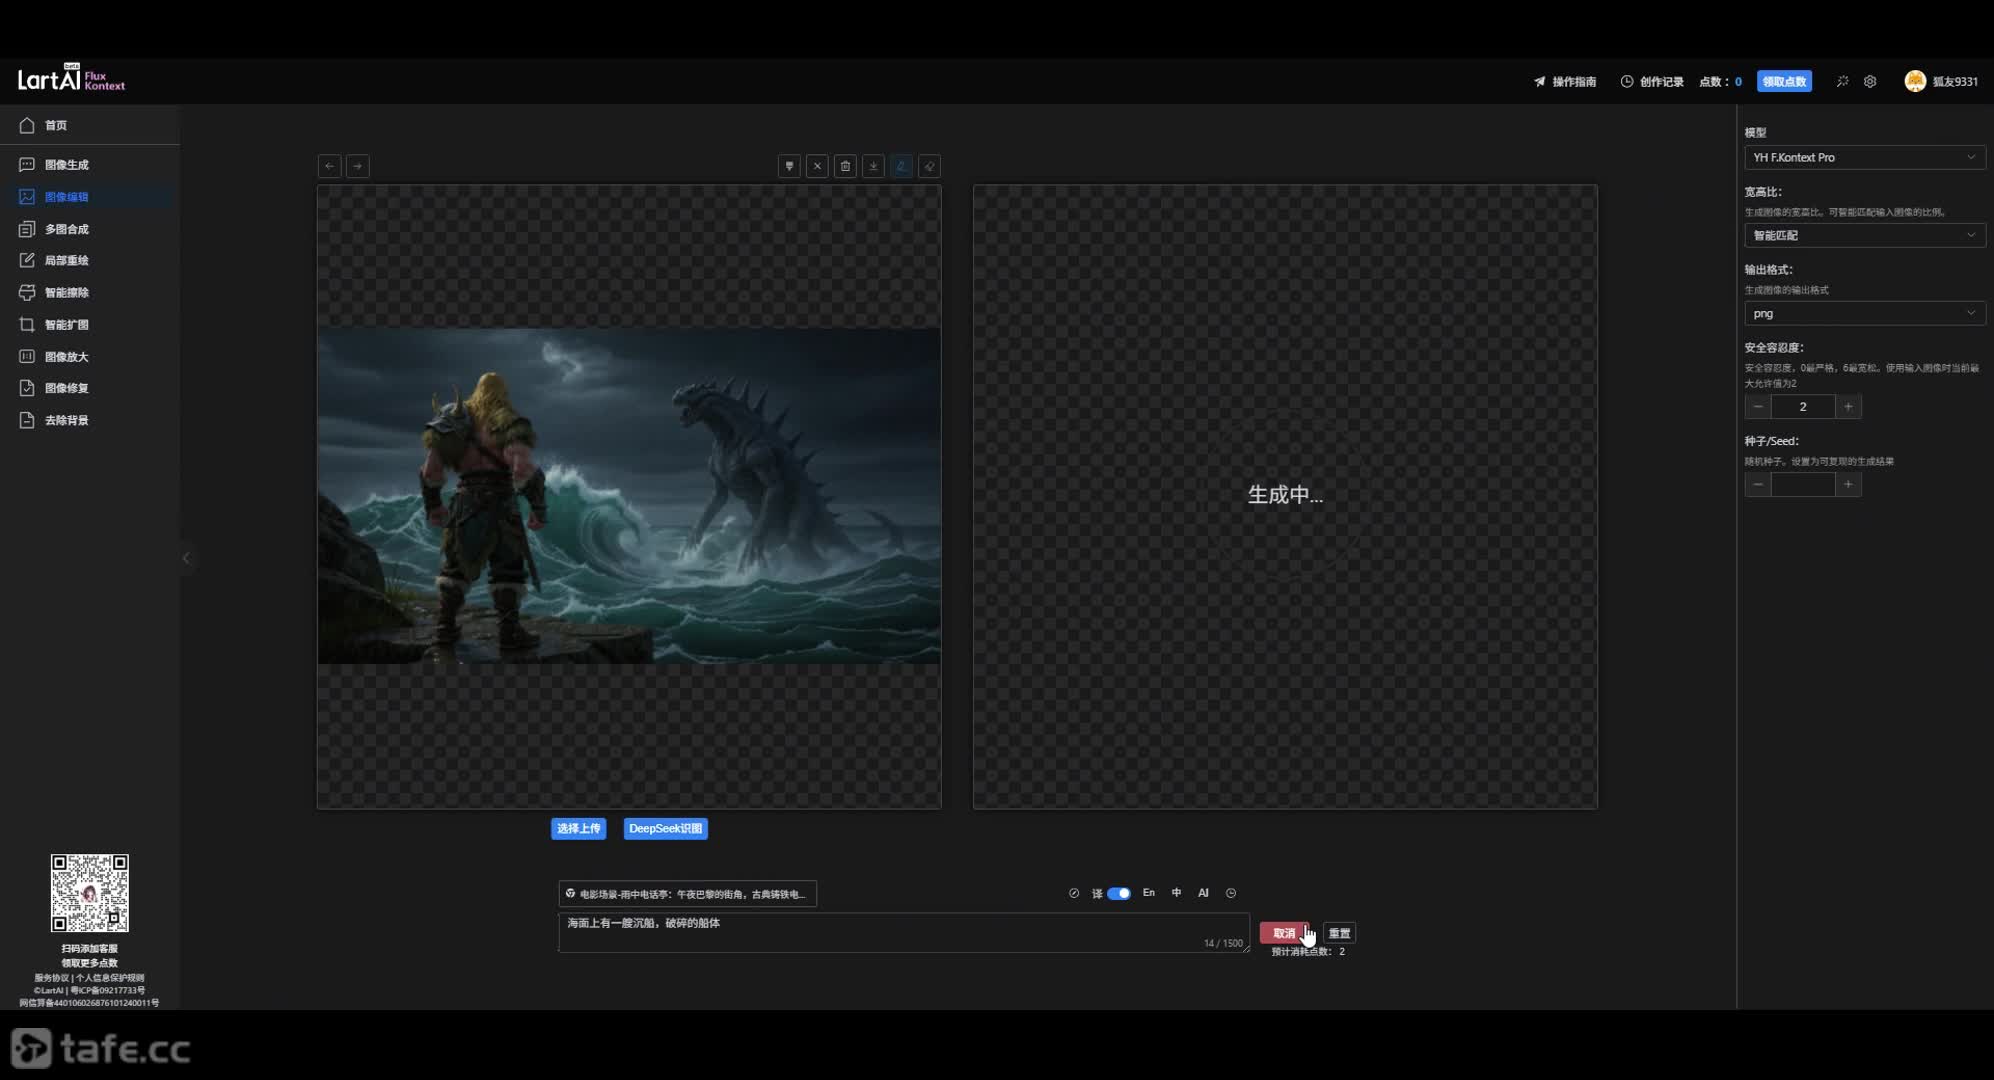Click the 中 language option
Screen dimensions: 1994x1080
coord(1176,893)
